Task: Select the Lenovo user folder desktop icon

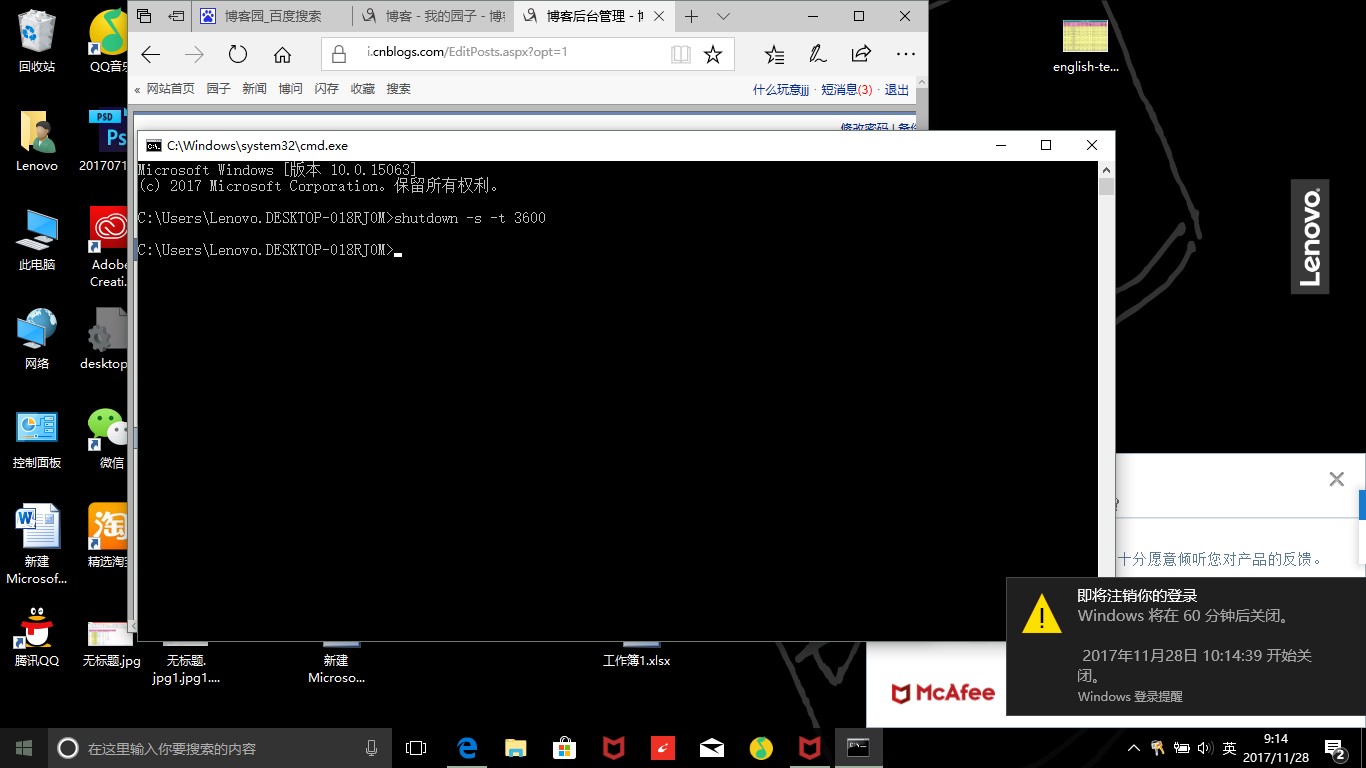Action: click(x=37, y=141)
